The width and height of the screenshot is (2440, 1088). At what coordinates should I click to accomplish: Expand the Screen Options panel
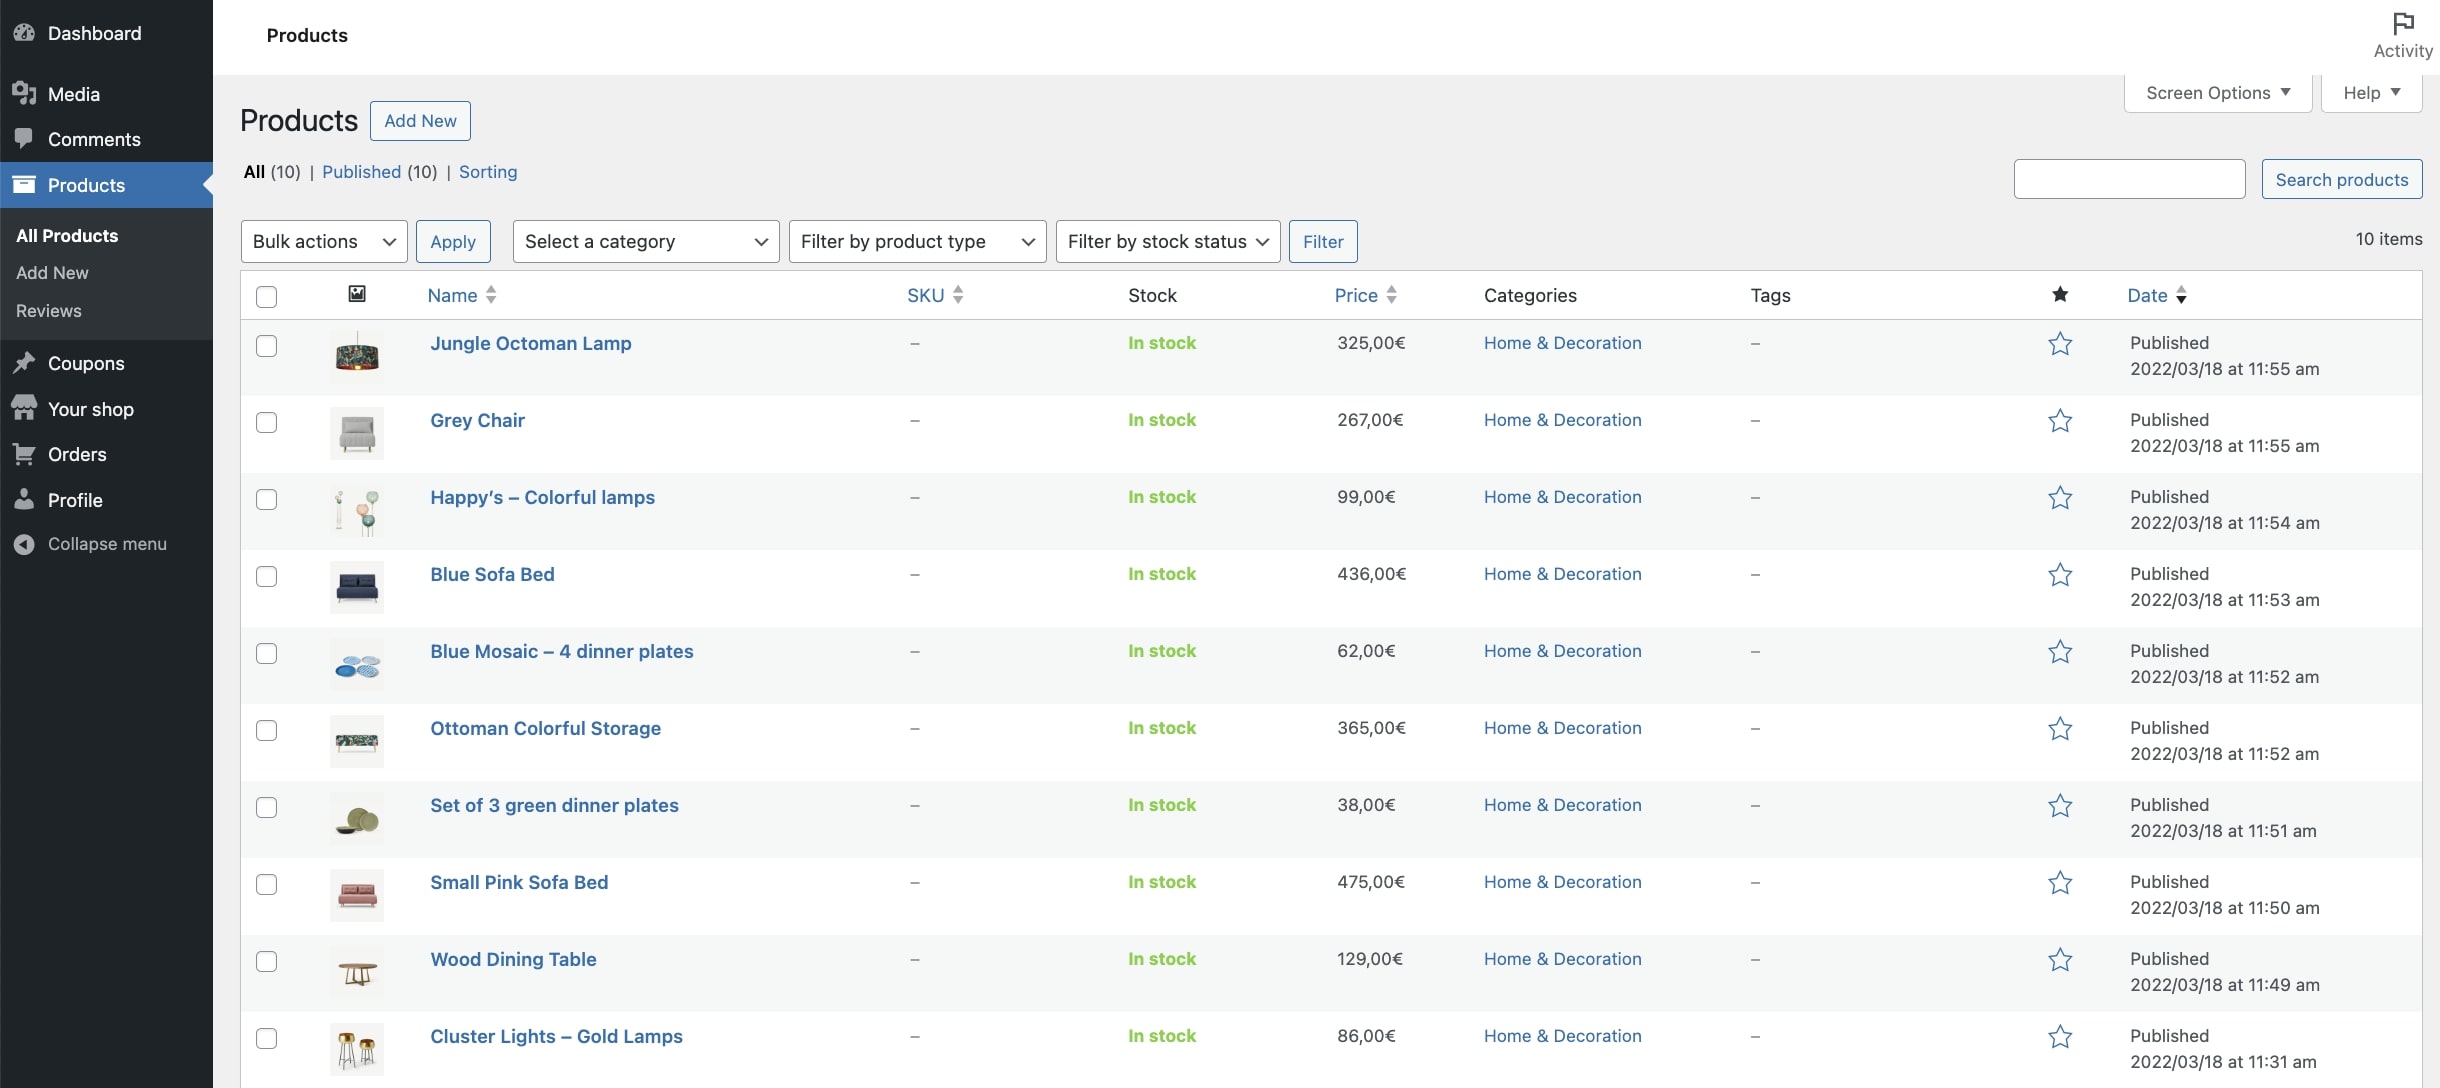2218,93
